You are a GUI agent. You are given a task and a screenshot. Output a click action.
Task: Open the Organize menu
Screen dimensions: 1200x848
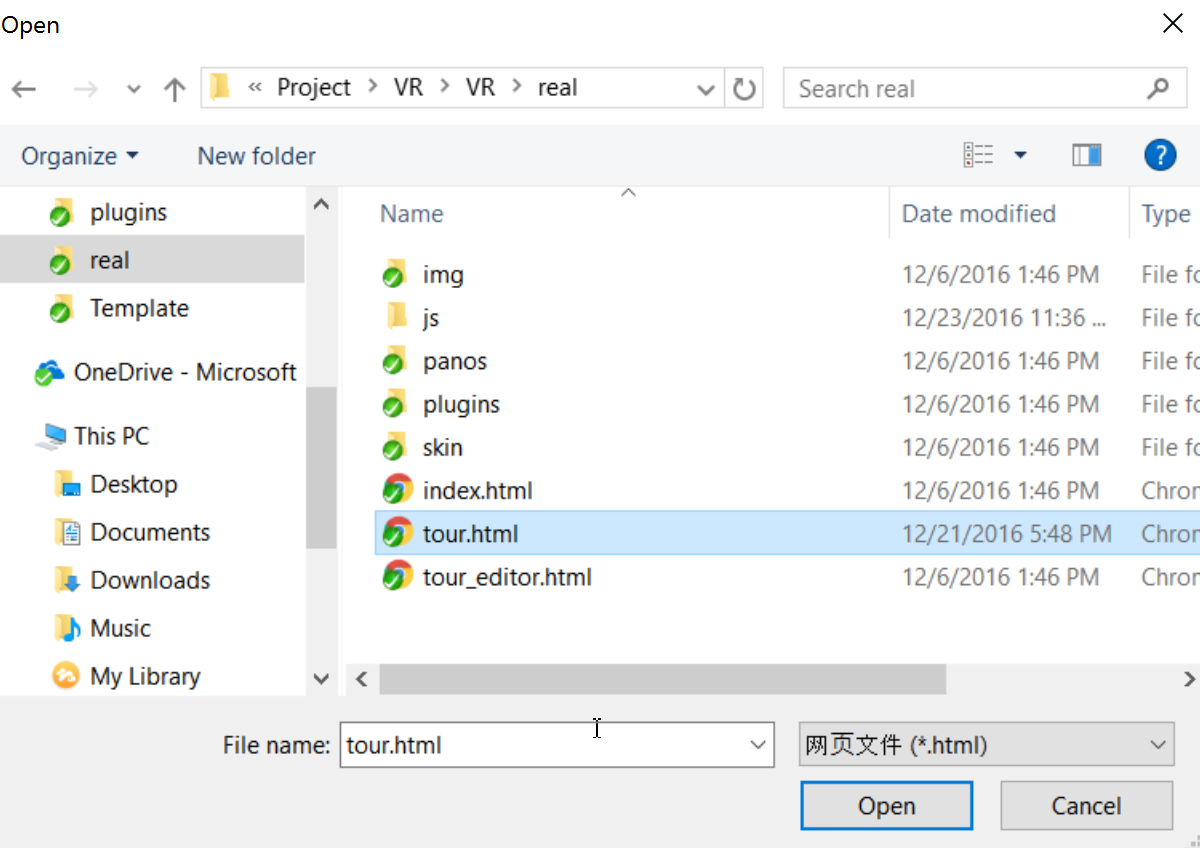pos(80,155)
